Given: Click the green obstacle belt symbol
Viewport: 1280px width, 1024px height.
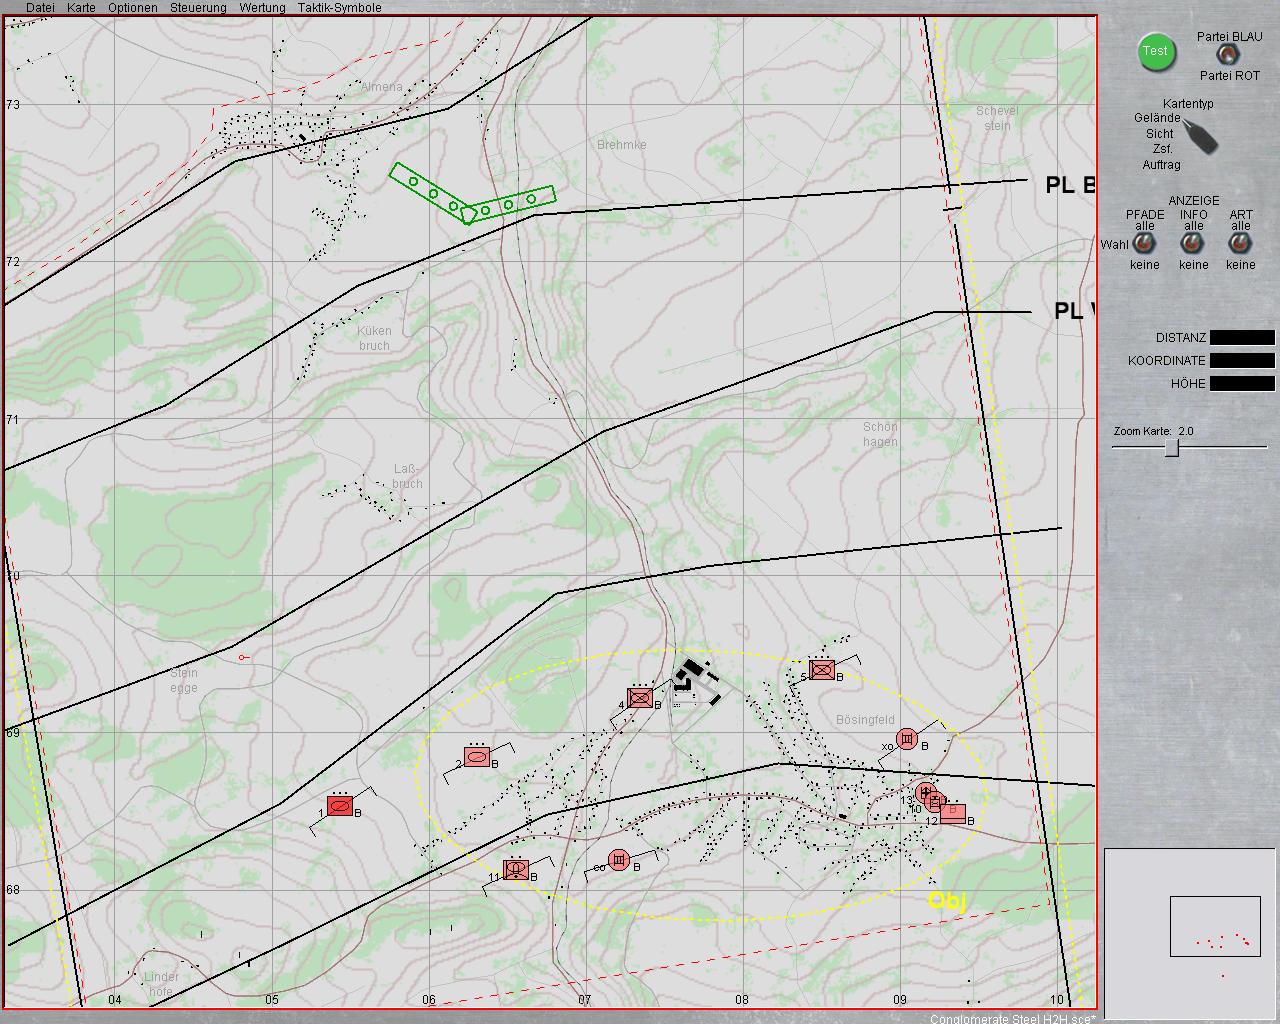Looking at the screenshot, I should 470,198.
